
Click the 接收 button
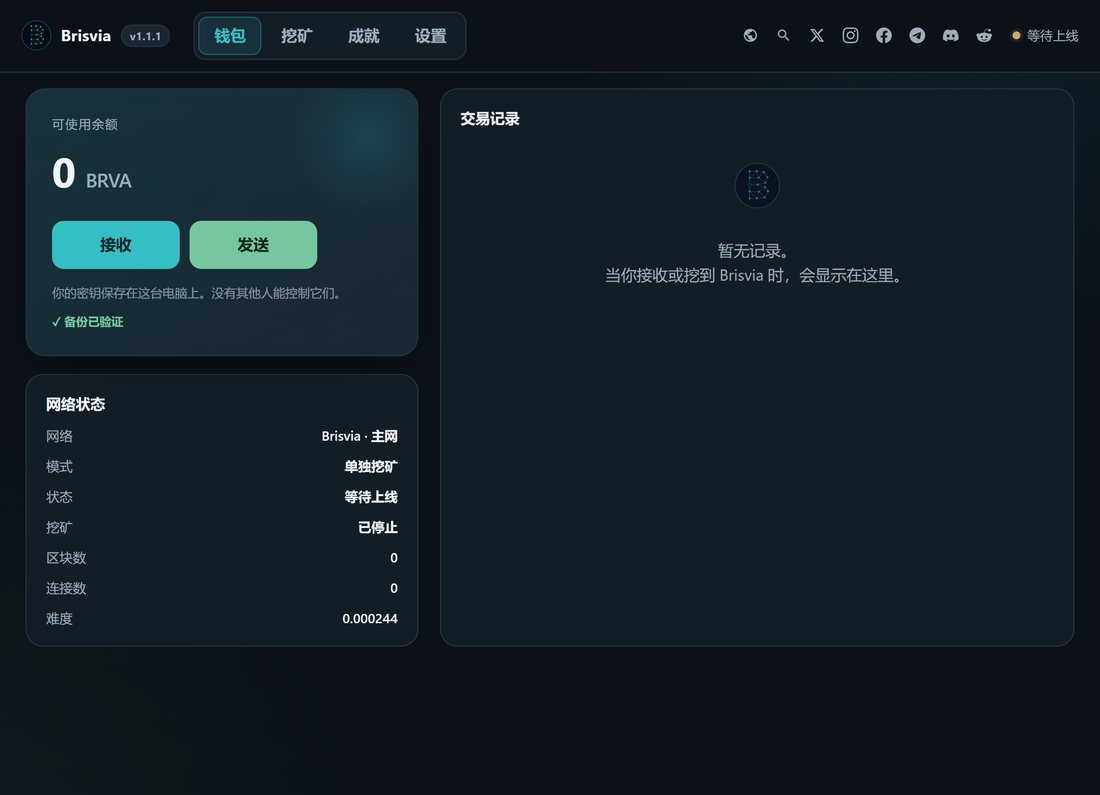[116, 245]
